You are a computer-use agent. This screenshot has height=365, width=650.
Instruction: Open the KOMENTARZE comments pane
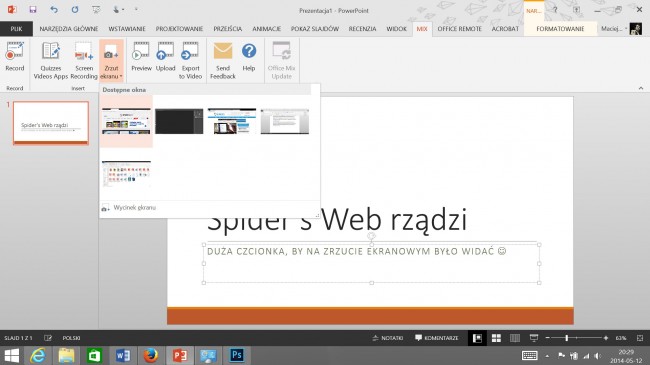pos(437,338)
